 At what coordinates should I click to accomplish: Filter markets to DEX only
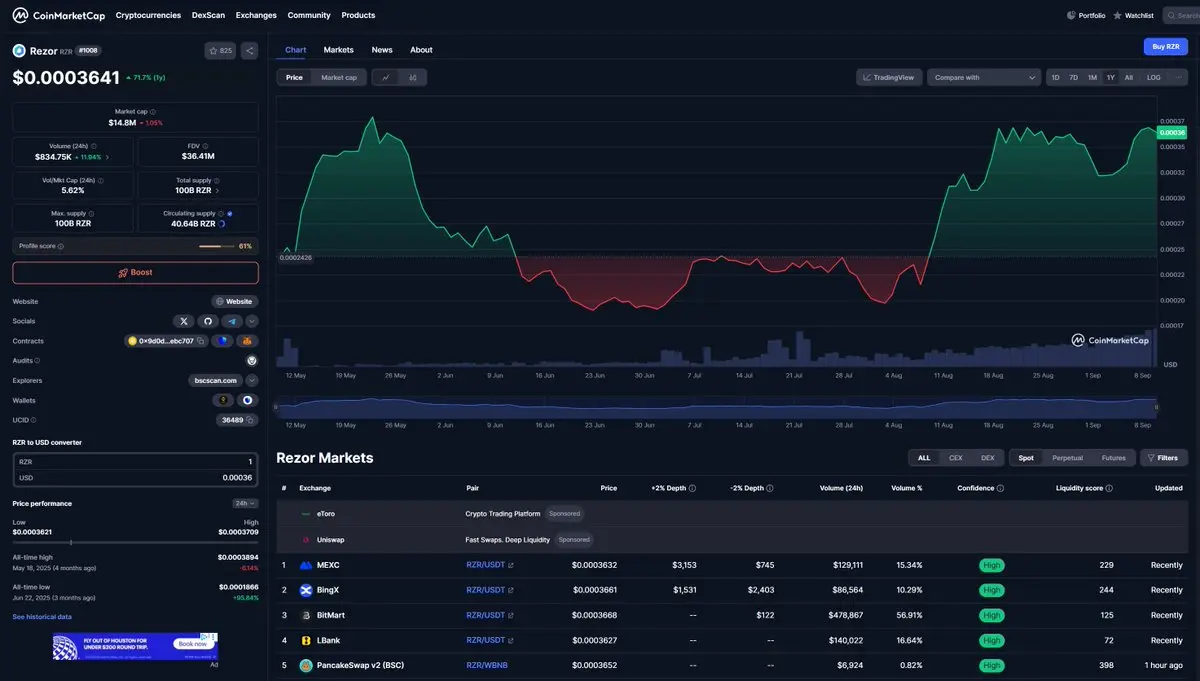(x=987, y=458)
